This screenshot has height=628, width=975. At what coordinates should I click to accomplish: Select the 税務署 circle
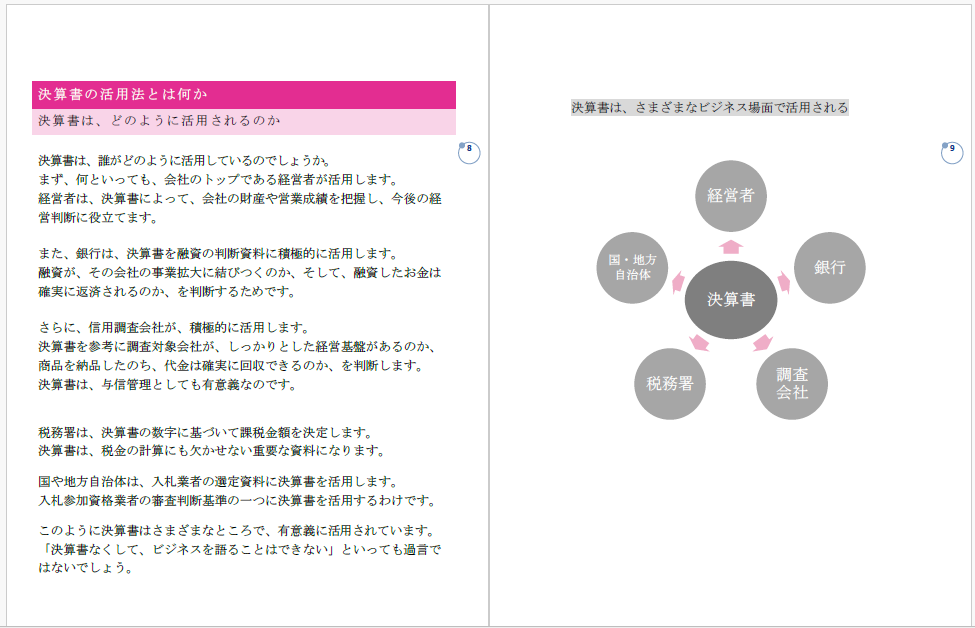[670, 384]
